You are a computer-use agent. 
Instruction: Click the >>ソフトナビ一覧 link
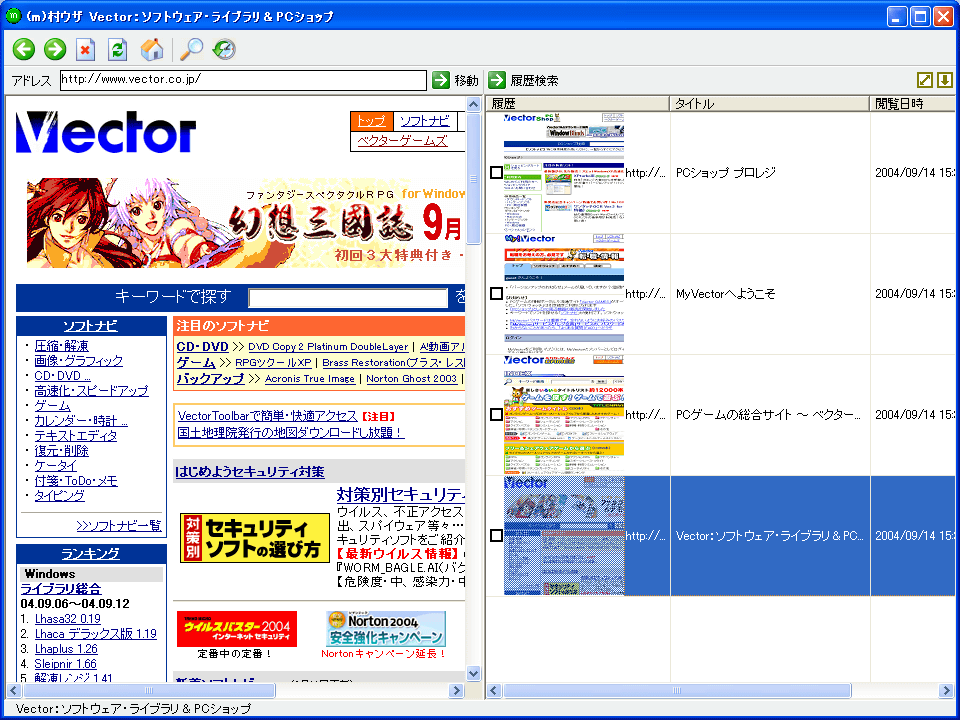pos(119,525)
